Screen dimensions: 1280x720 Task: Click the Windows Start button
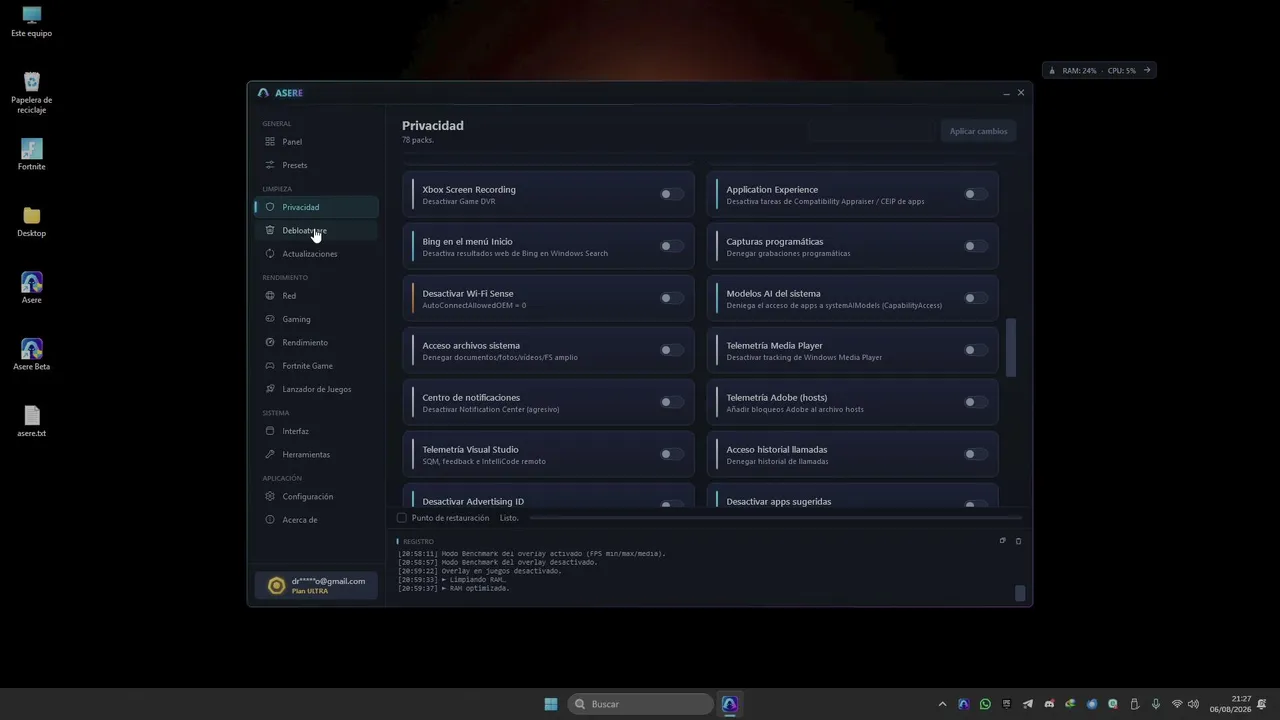point(551,704)
